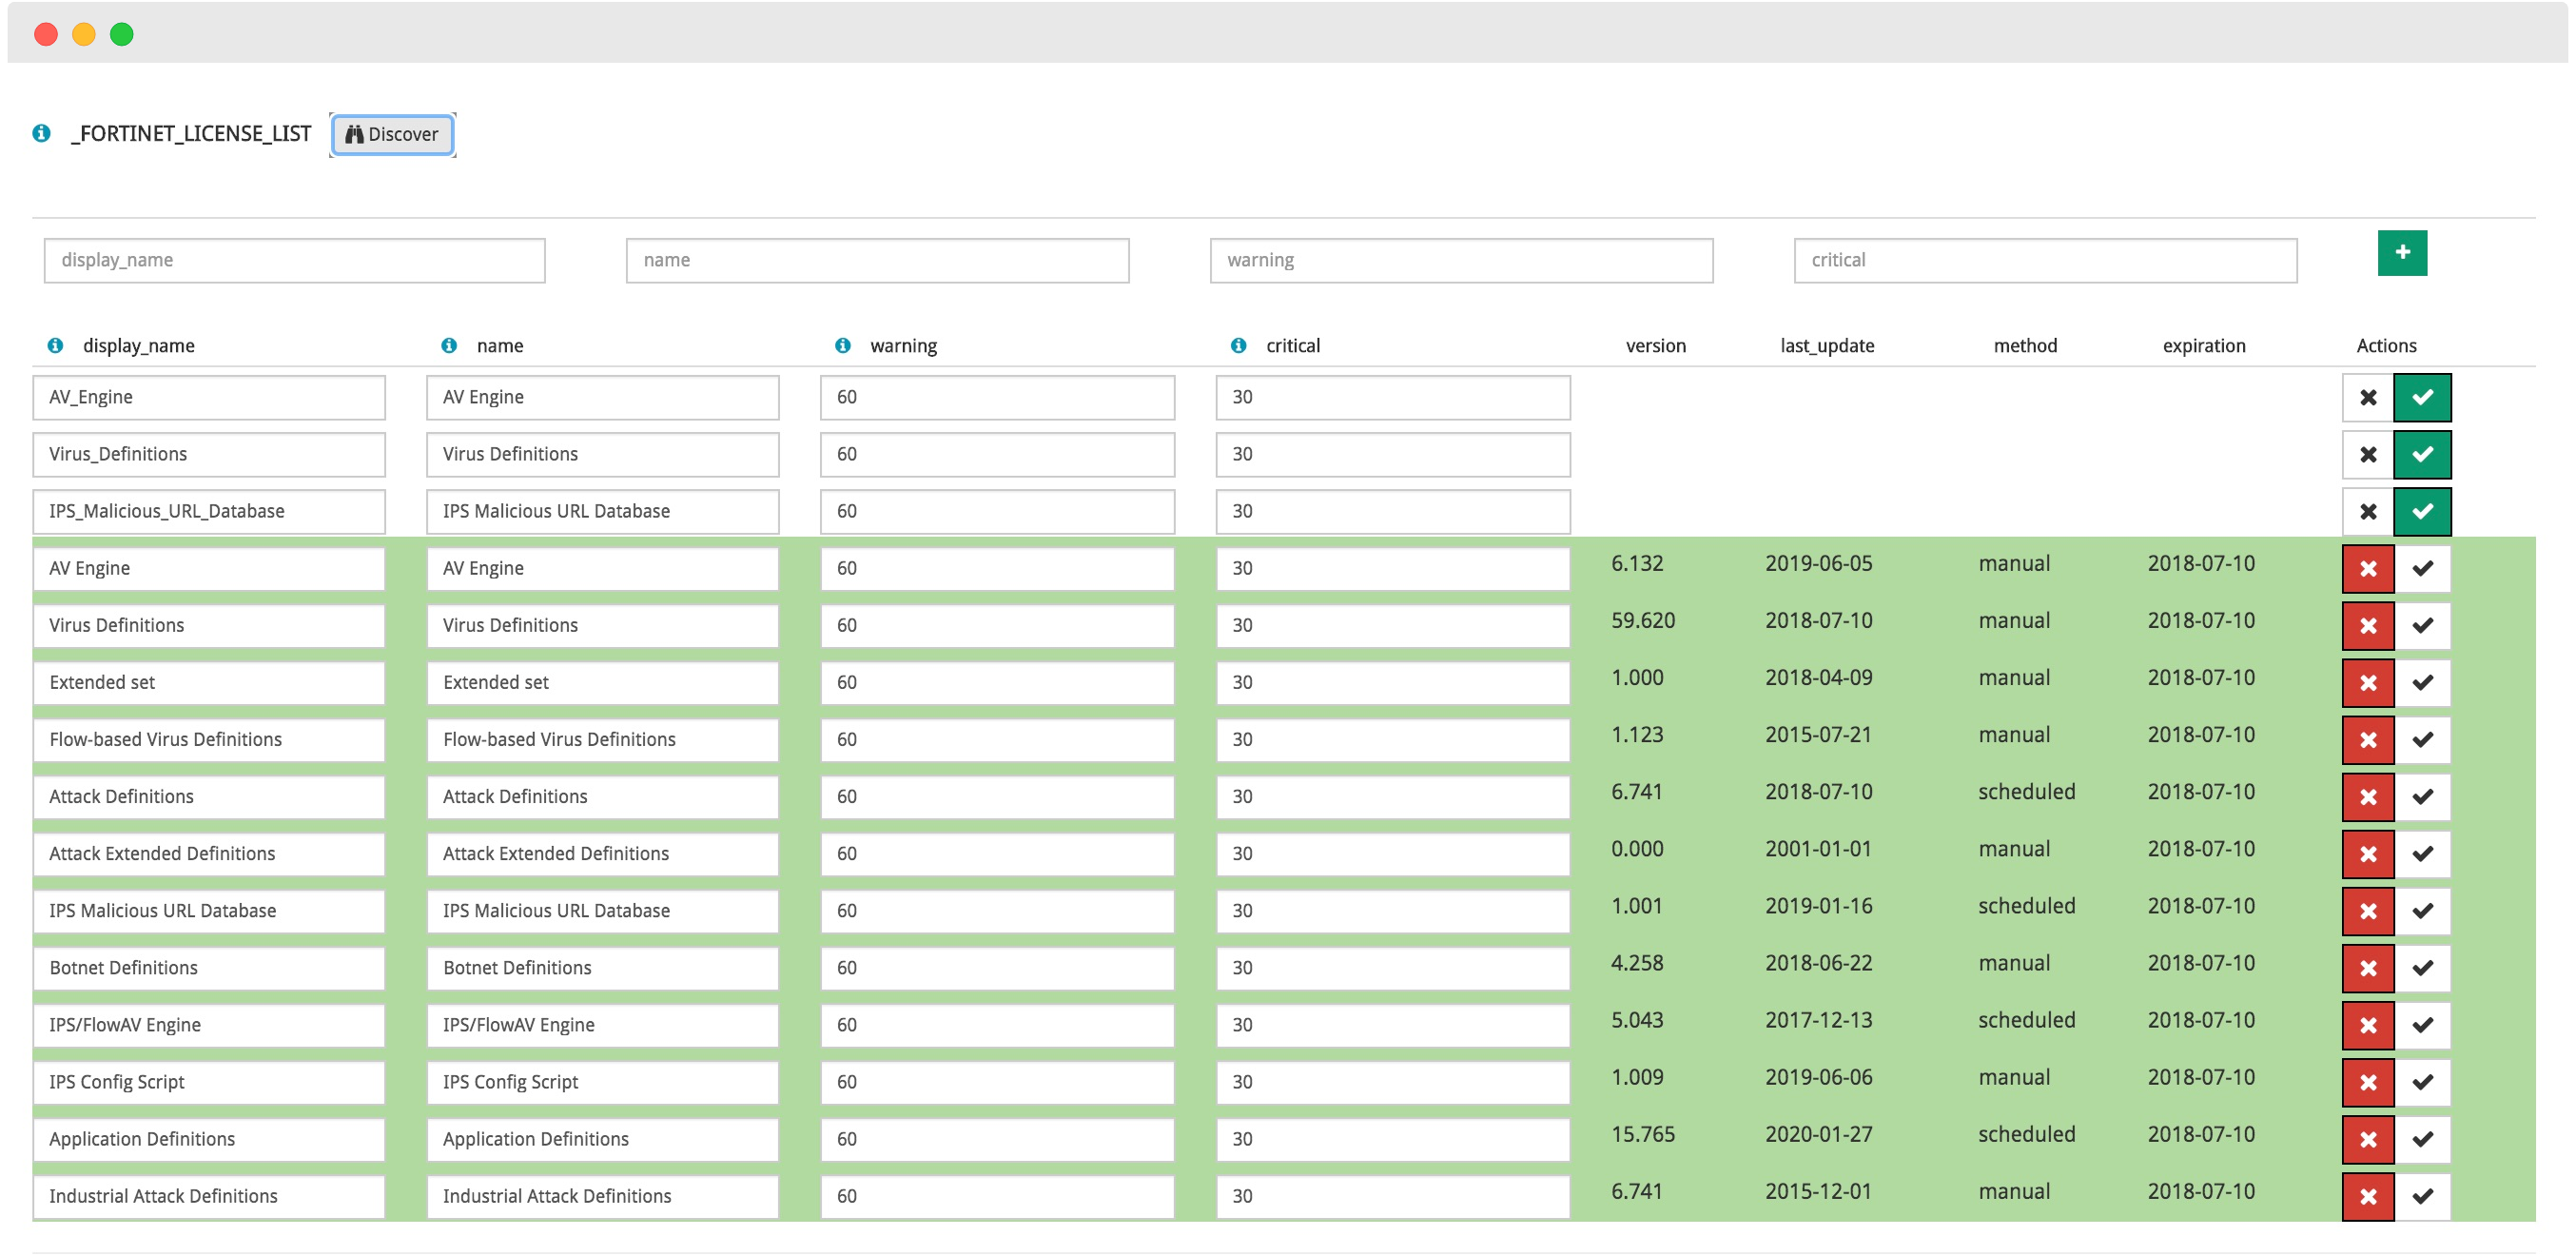Focus the empty warning filter field
The image size is (2576, 1256).
(x=1461, y=260)
